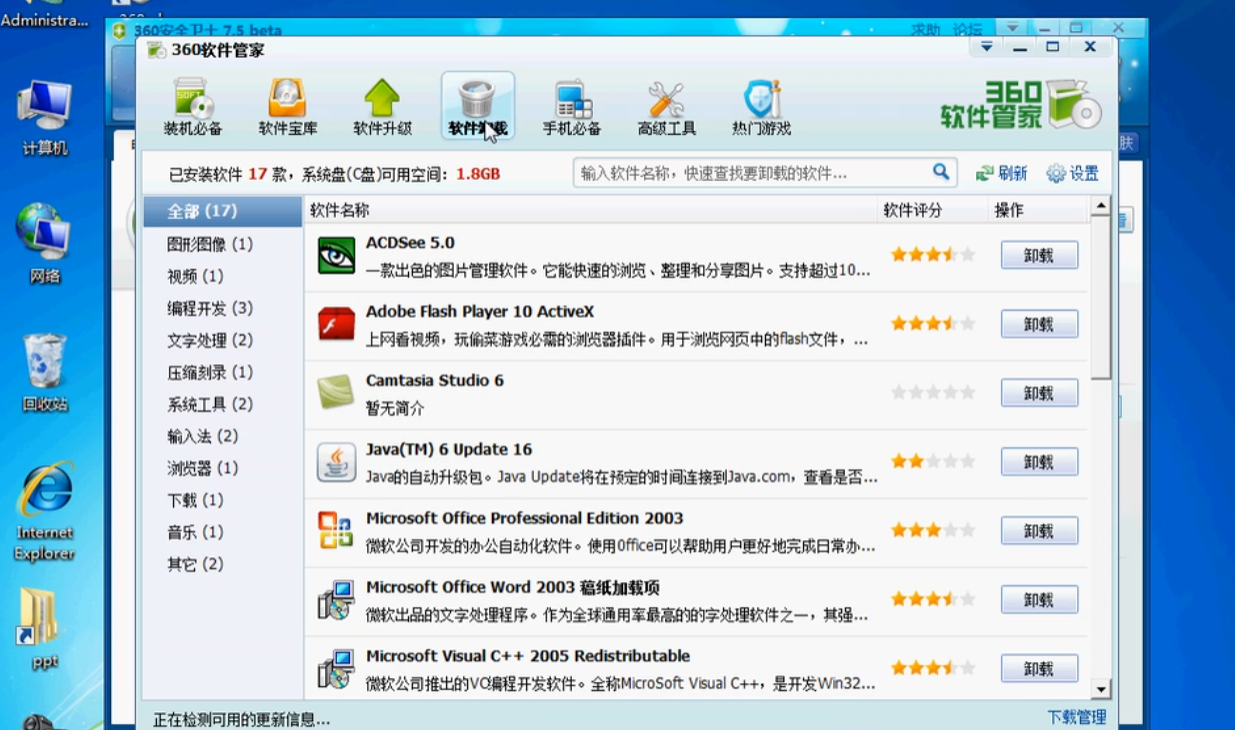Click the 360软件管家 logo
The width and height of the screenshot is (1235, 730).
point(1020,105)
